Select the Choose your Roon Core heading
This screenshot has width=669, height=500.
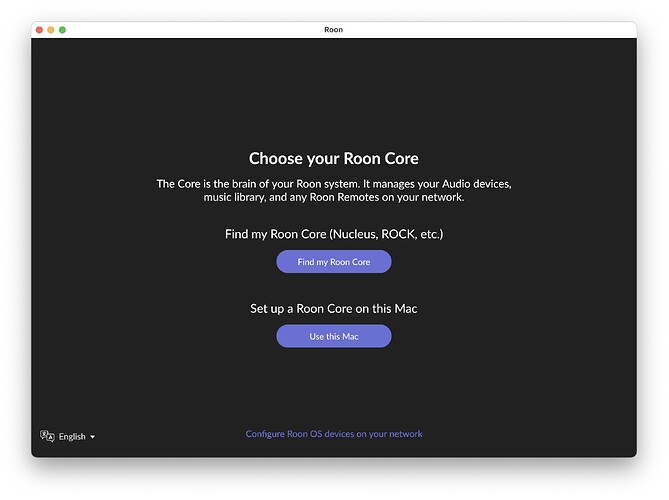pyautogui.click(x=333, y=158)
